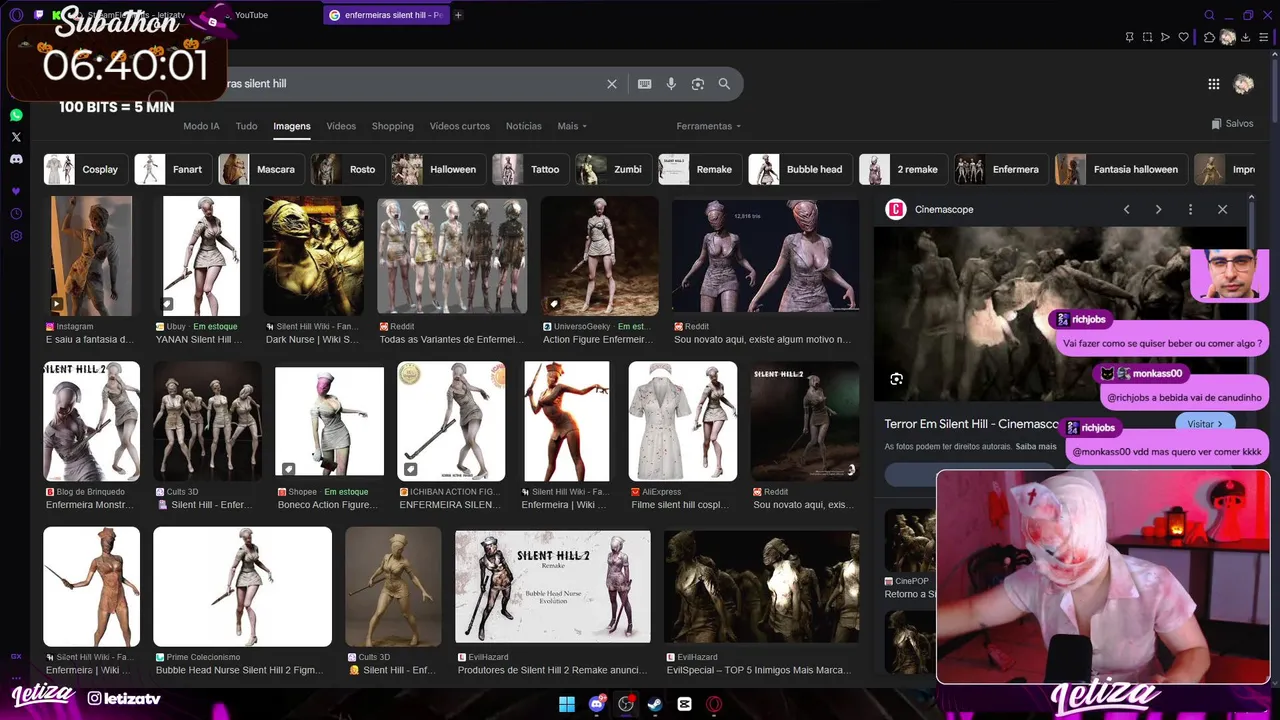This screenshot has width=1280, height=720.
Task: Open Opera GX from the taskbar
Action: tap(714, 704)
